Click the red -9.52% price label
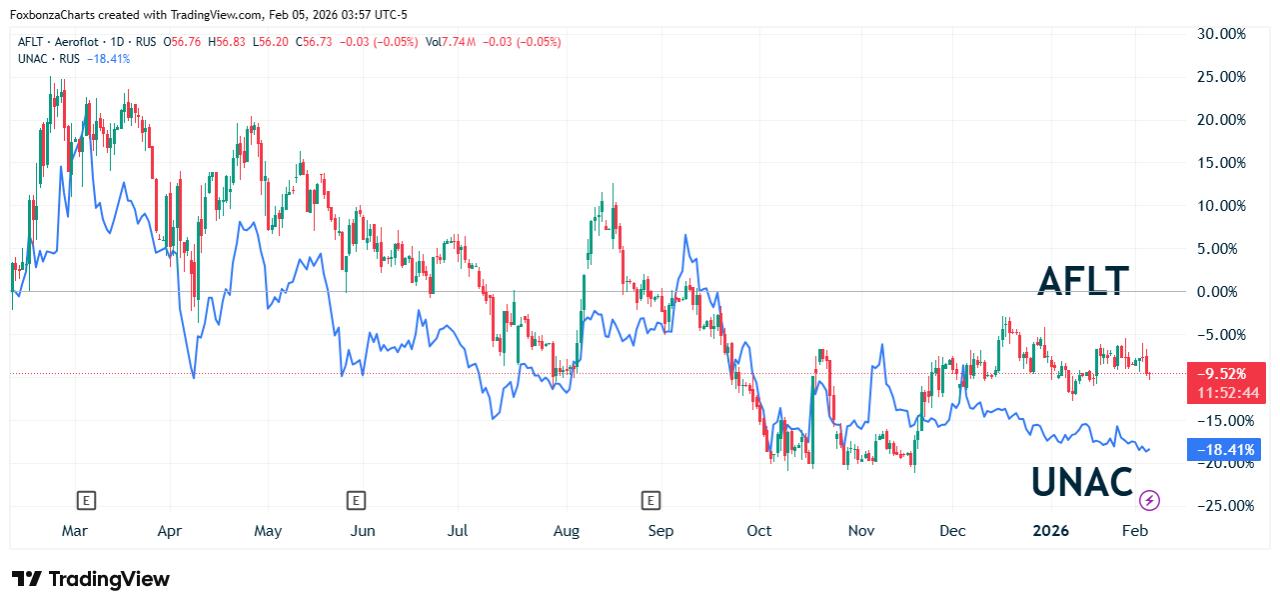 (x=1225, y=374)
